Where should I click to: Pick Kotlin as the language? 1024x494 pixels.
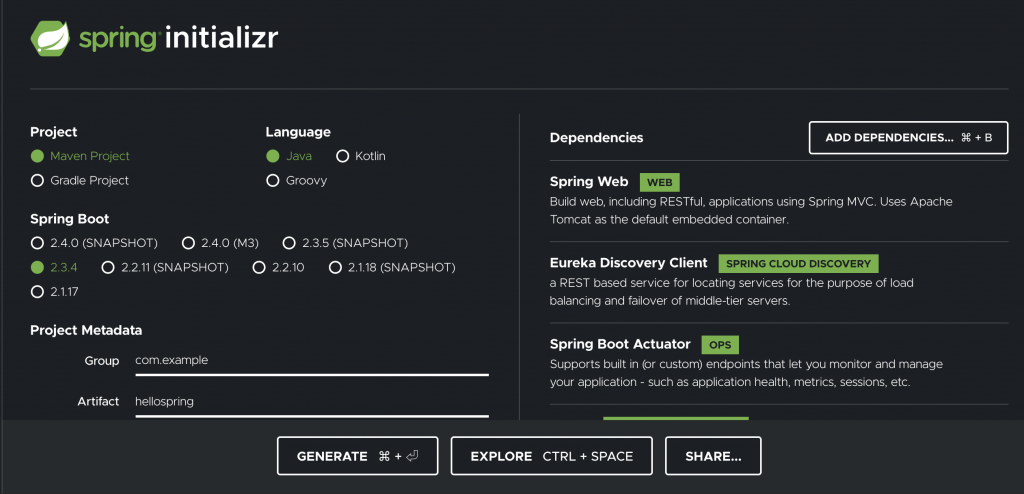(343, 156)
